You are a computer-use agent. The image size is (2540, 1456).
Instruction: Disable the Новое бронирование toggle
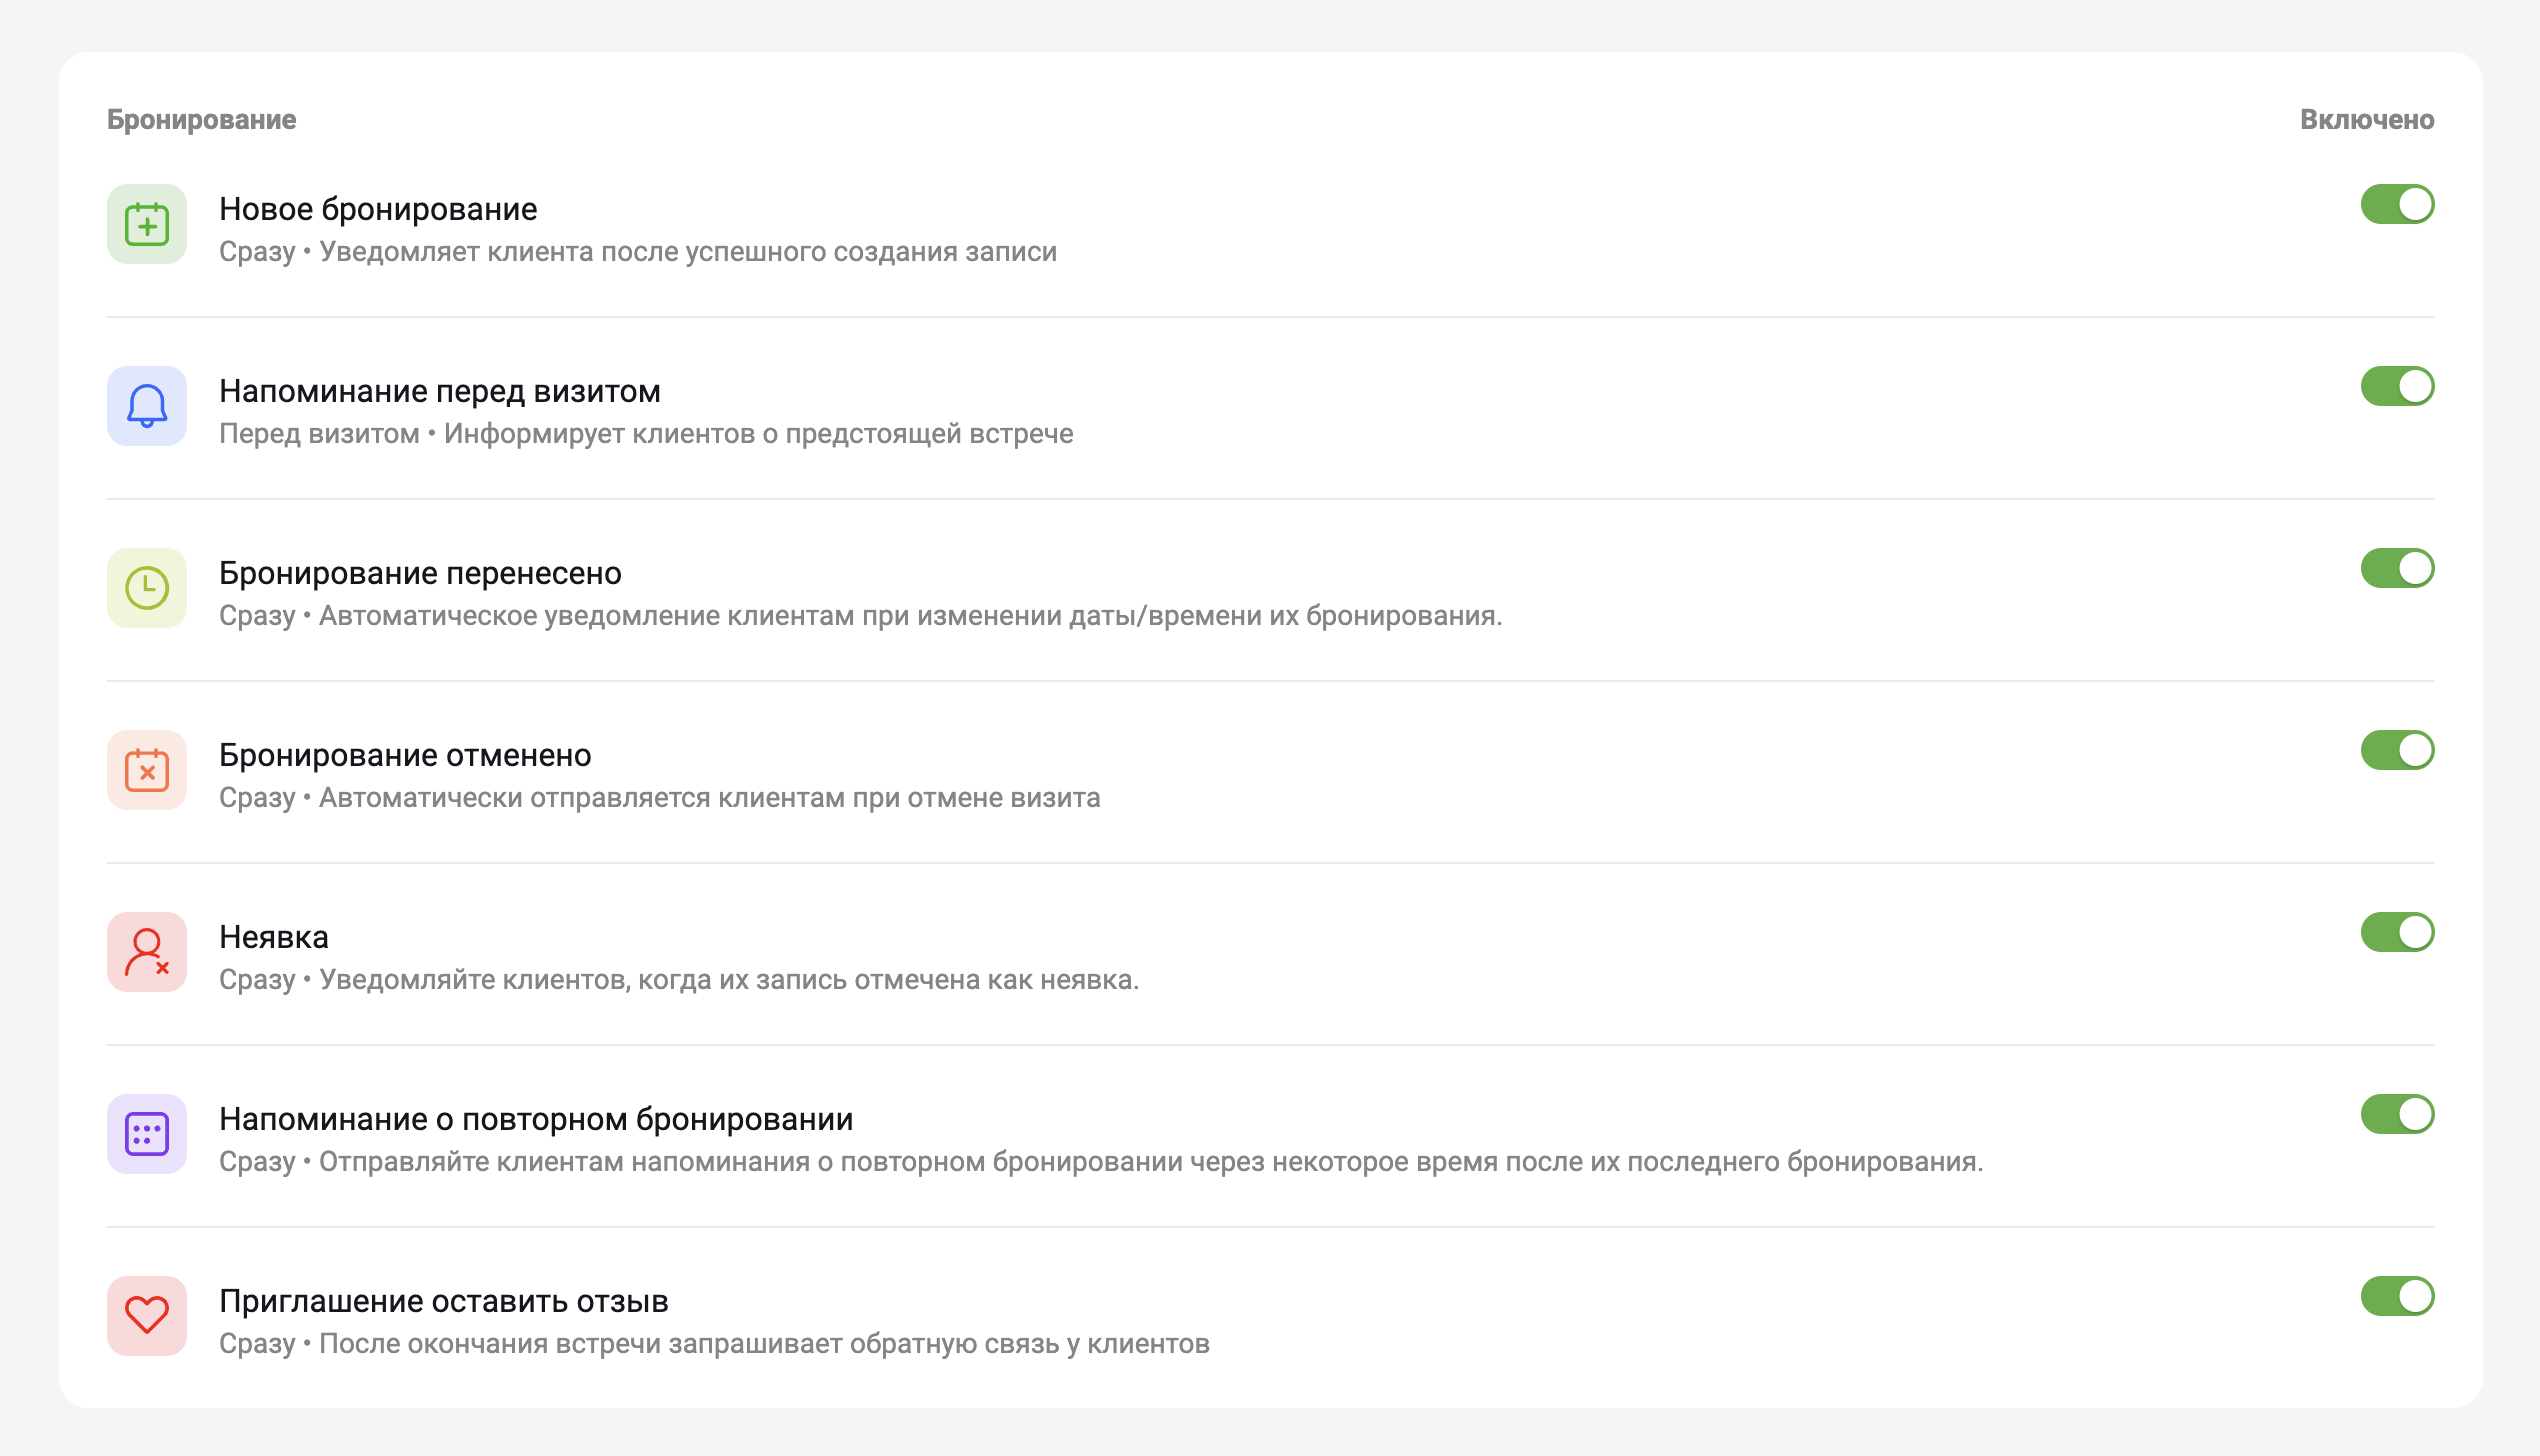[2397, 204]
